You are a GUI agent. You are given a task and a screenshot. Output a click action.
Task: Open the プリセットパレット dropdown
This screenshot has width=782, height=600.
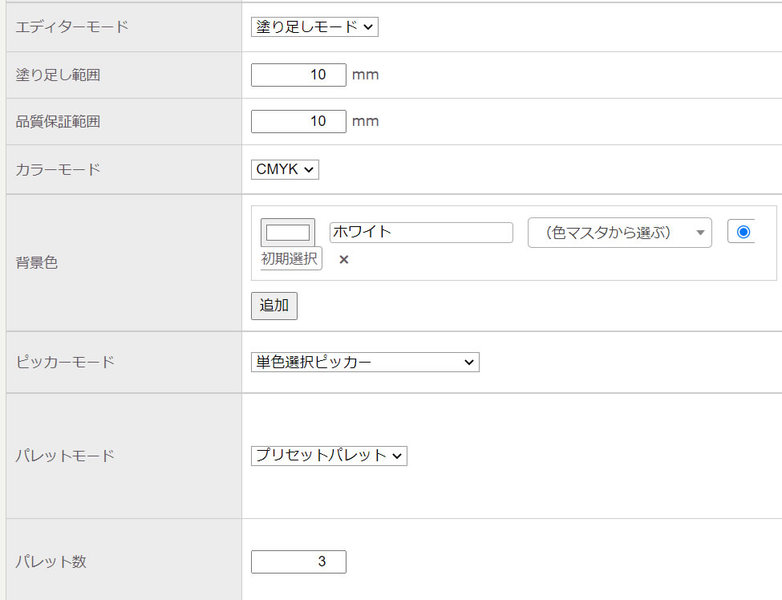point(329,456)
